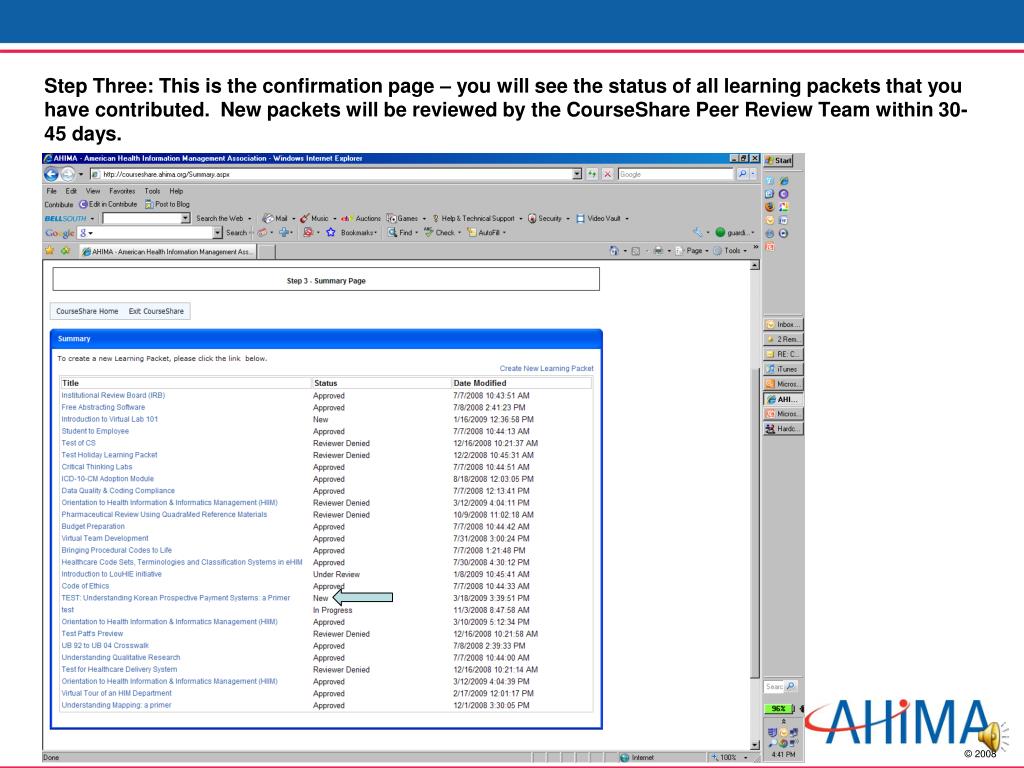The image size is (1024, 768).
Task: Switch to Inbox taskbar button
Action: [783, 325]
